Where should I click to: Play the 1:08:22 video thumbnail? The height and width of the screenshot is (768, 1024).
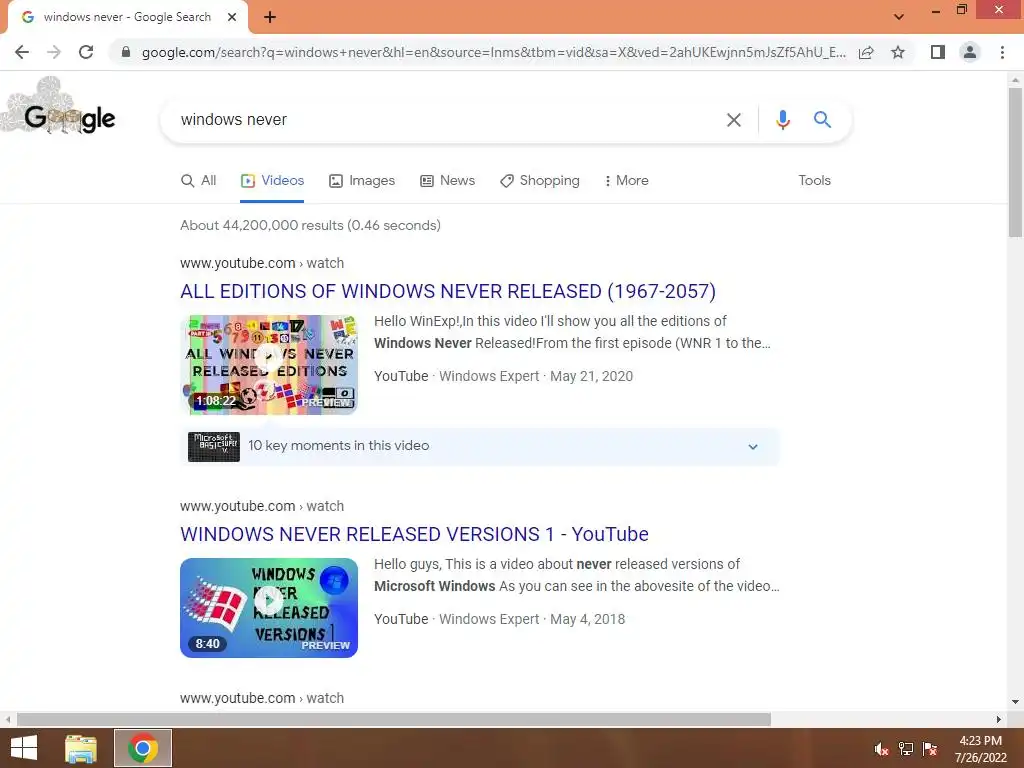(x=269, y=365)
